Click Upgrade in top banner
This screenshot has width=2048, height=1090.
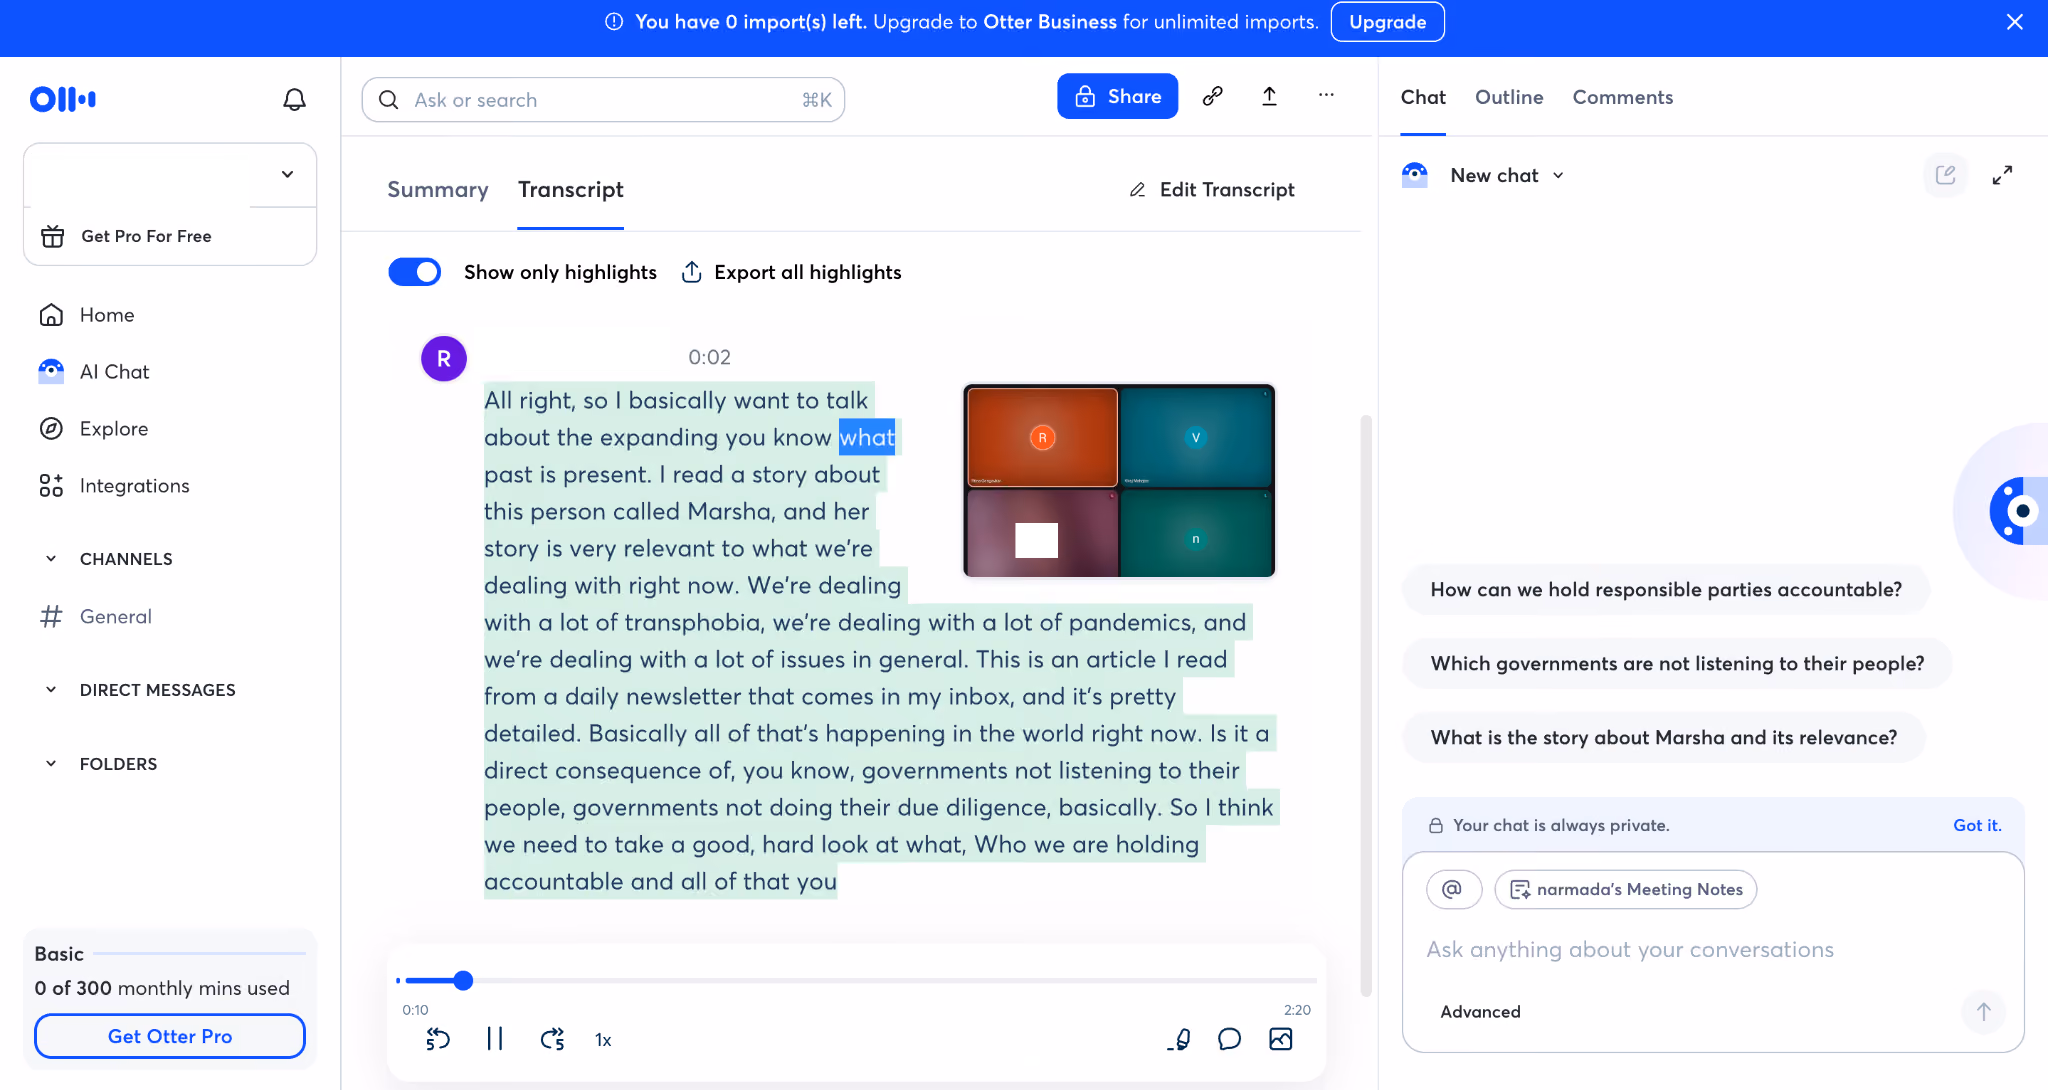1387,22
